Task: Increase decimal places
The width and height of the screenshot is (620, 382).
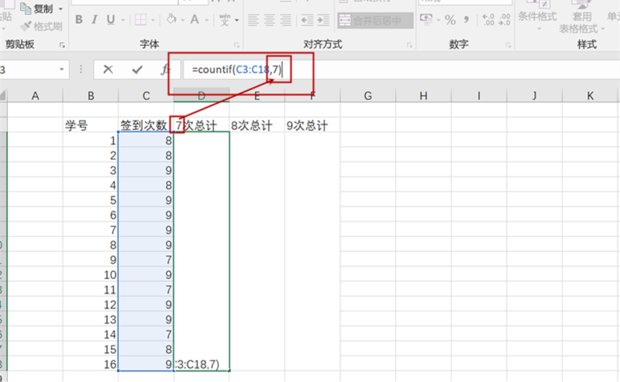Action: pos(488,19)
